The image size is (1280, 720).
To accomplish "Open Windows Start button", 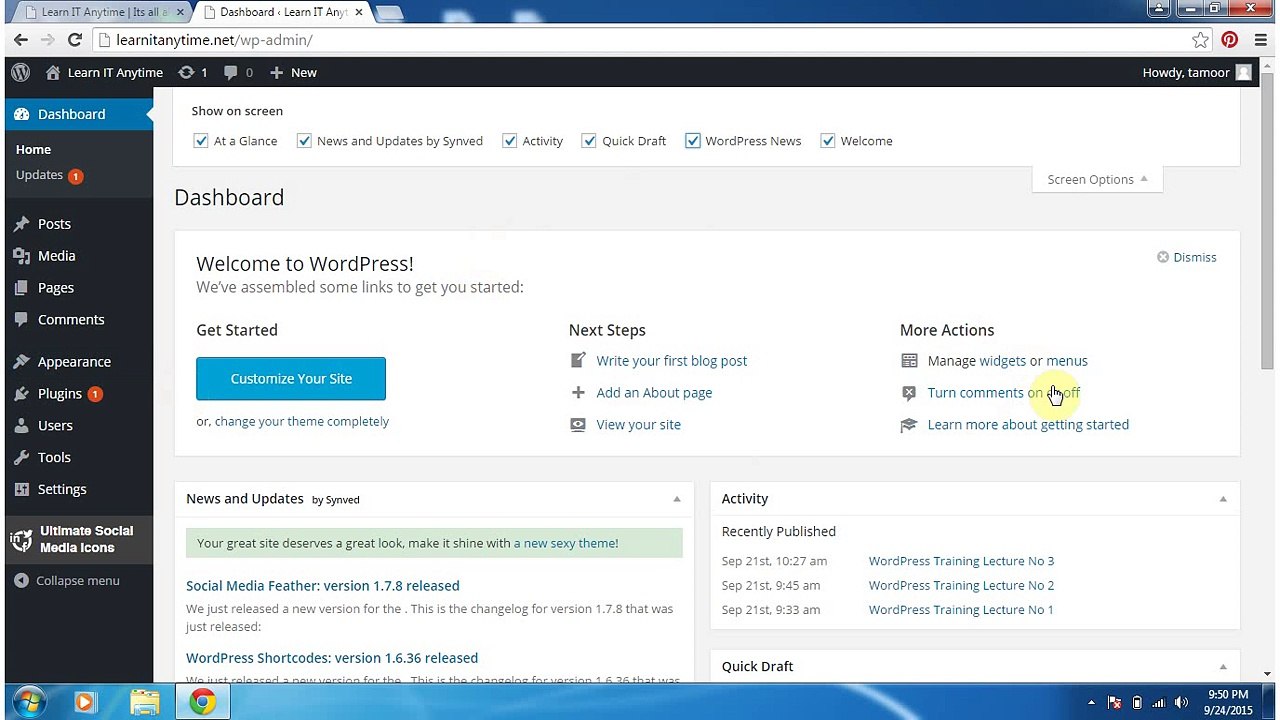I will (x=27, y=702).
